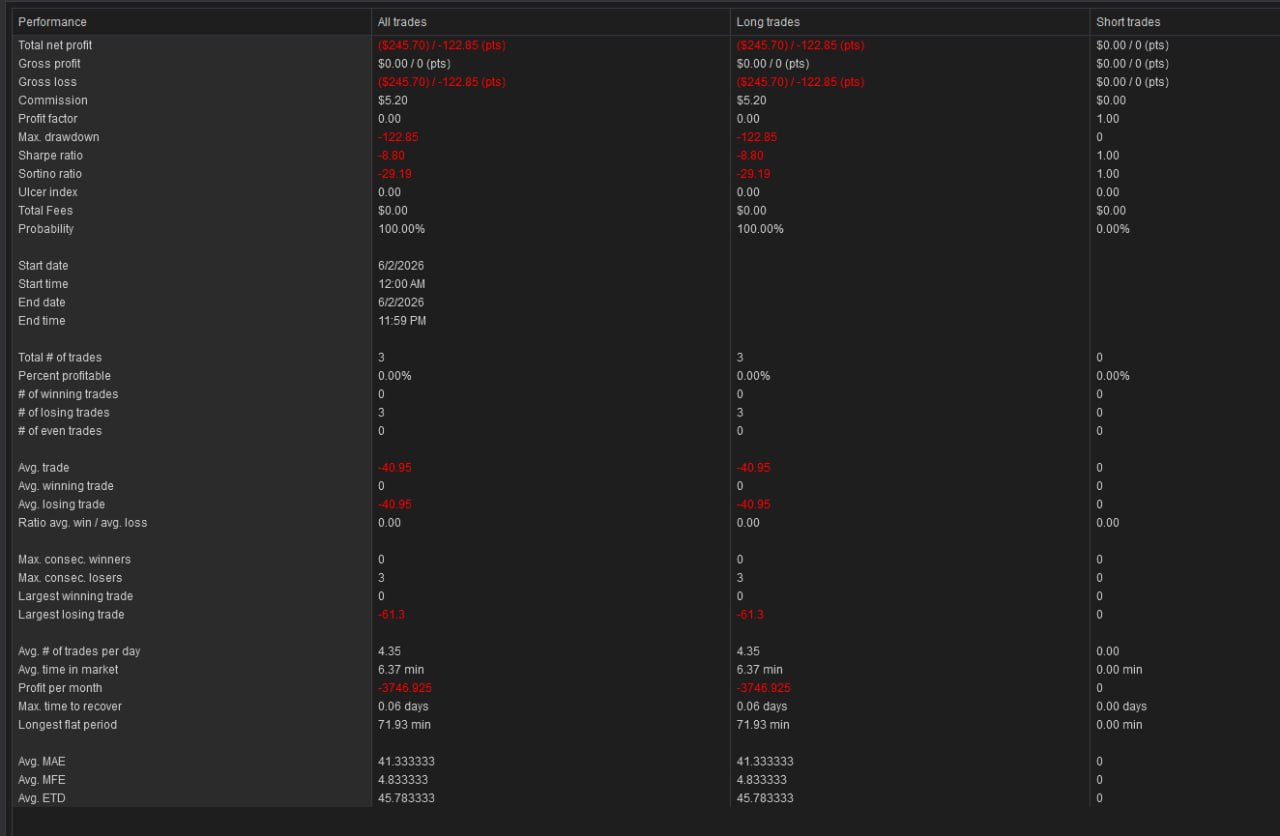This screenshot has height=836, width=1280.
Task: Click the Gross loss row label
Action: [47, 82]
